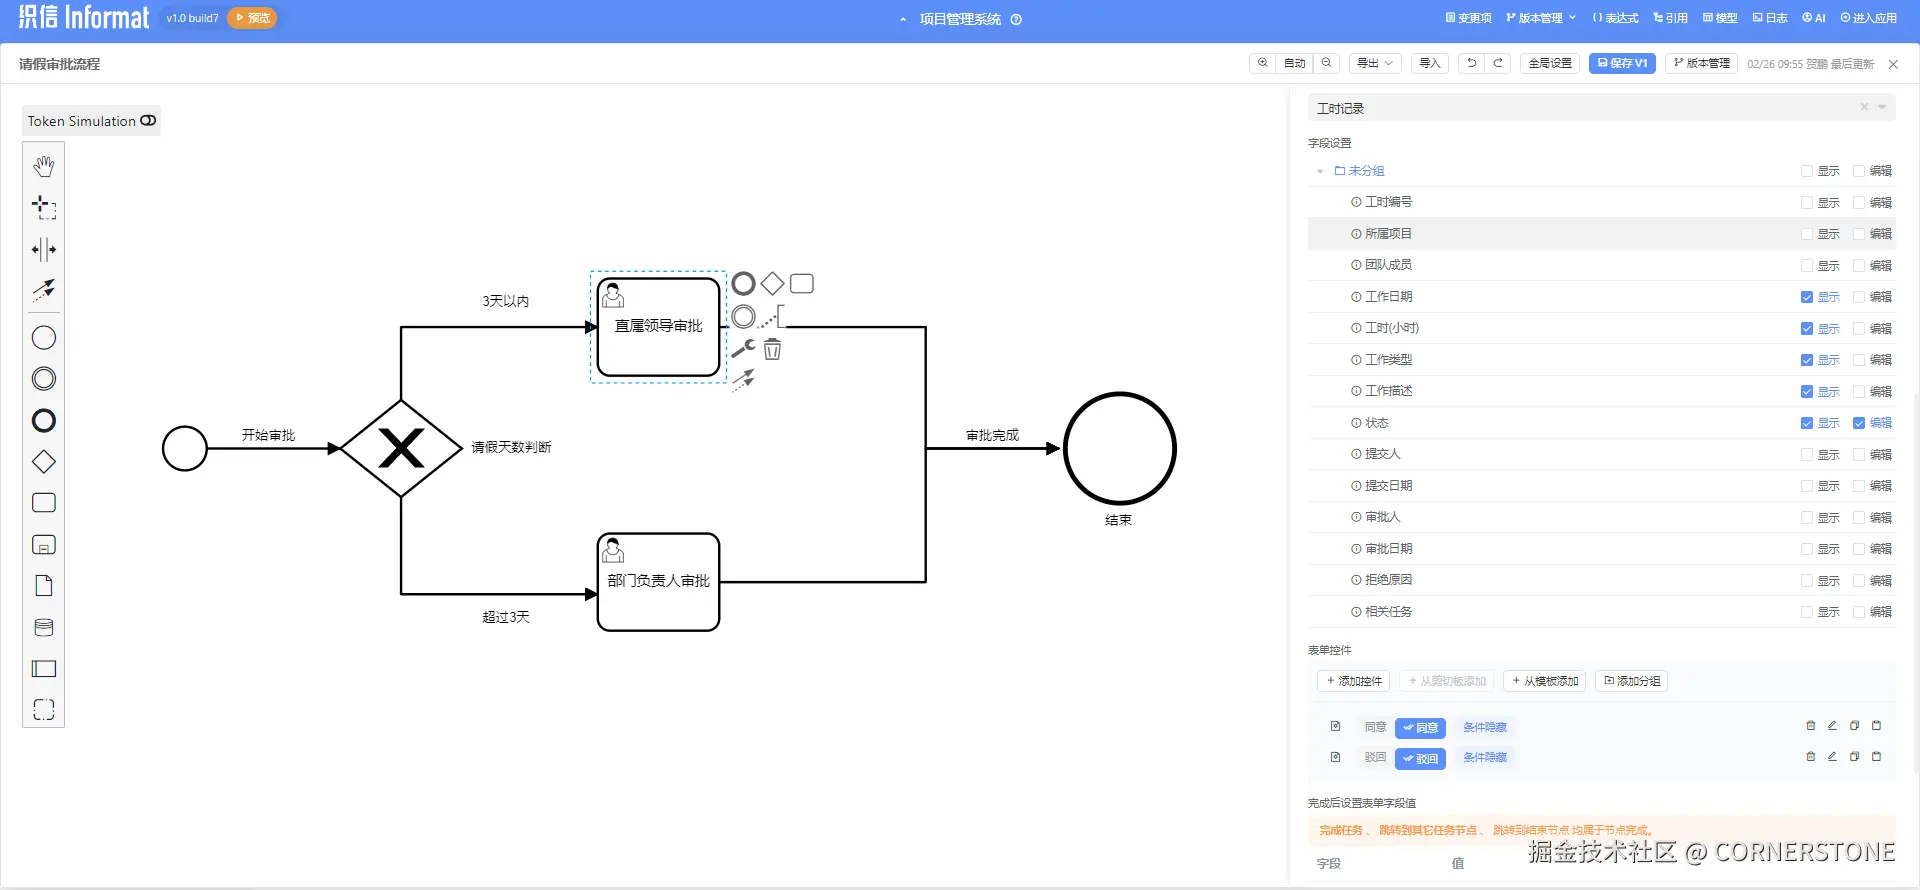Create an end event from the palette
This screenshot has height=890, width=1920.
coord(43,421)
